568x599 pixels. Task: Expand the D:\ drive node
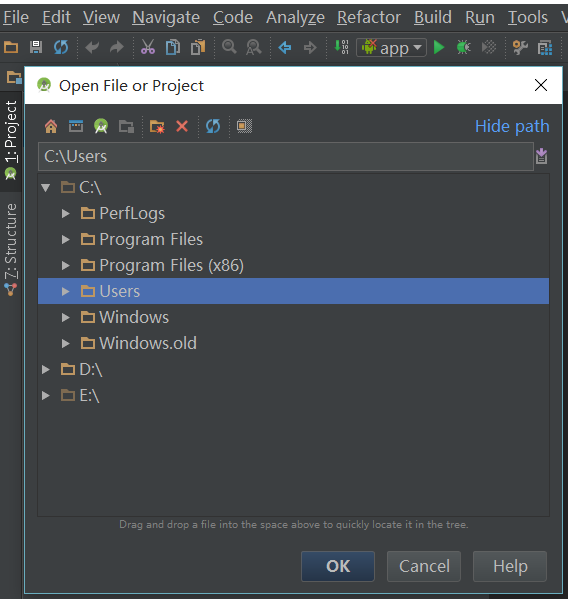46,369
